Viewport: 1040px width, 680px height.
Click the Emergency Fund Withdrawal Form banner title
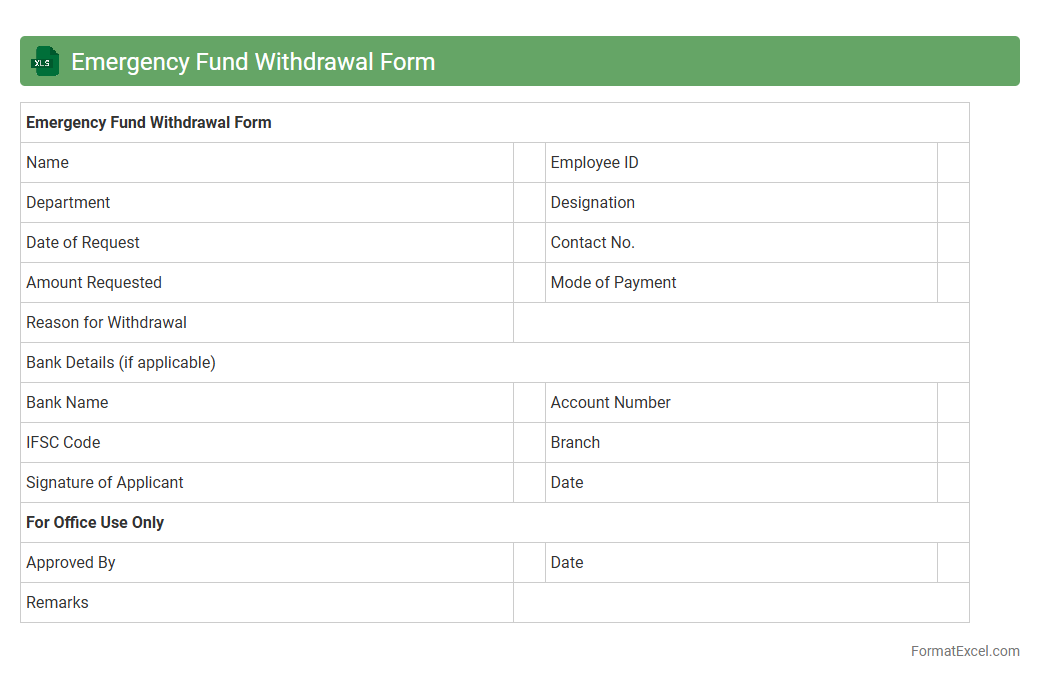253,61
